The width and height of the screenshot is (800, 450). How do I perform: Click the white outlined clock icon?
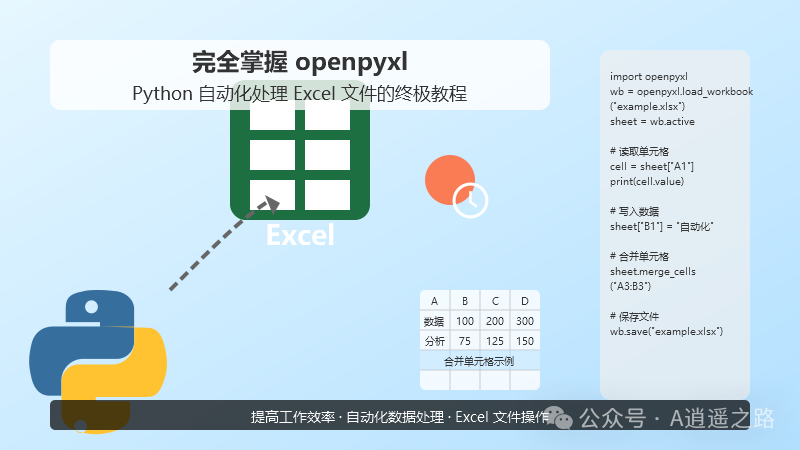[x=470, y=201]
